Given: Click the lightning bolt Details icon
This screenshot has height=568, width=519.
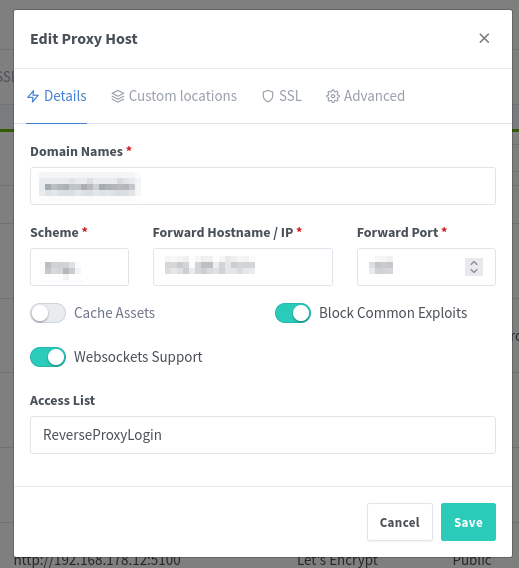Looking at the screenshot, I should tap(33, 96).
